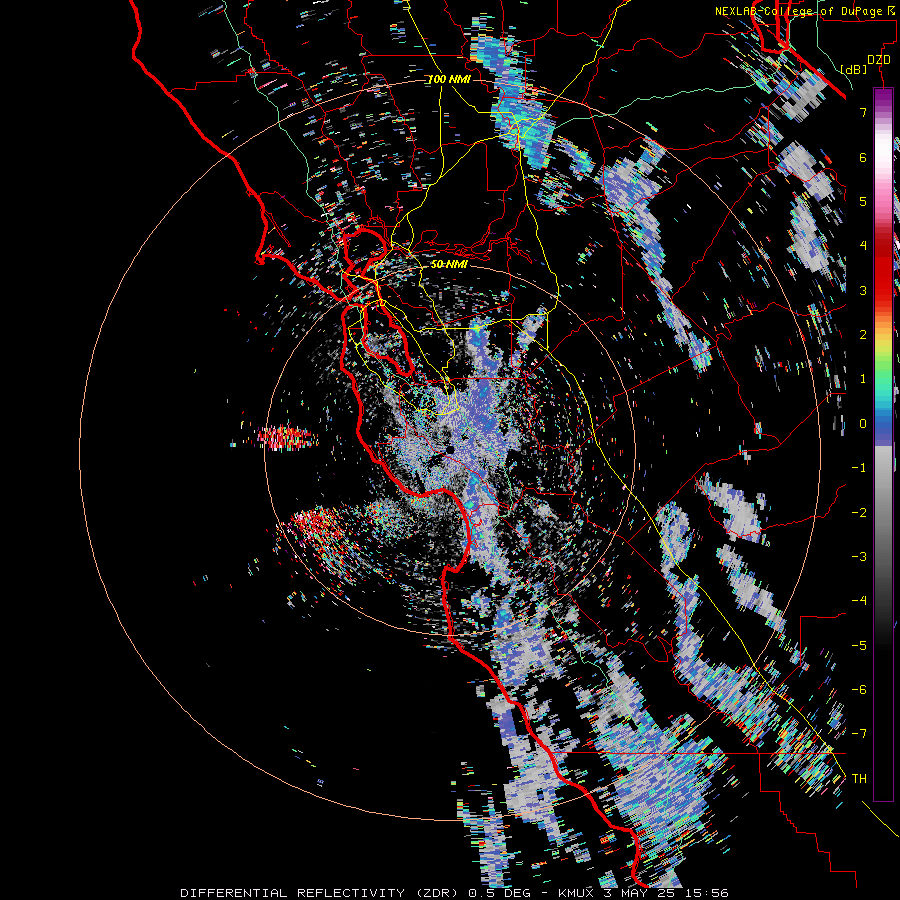Click the "KMUX" radar site identifier
The width and height of the screenshot is (900, 900).
click(576, 893)
